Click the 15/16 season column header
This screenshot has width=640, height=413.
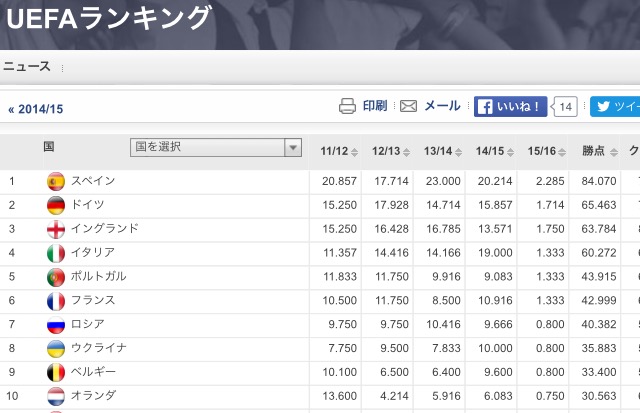(541, 151)
